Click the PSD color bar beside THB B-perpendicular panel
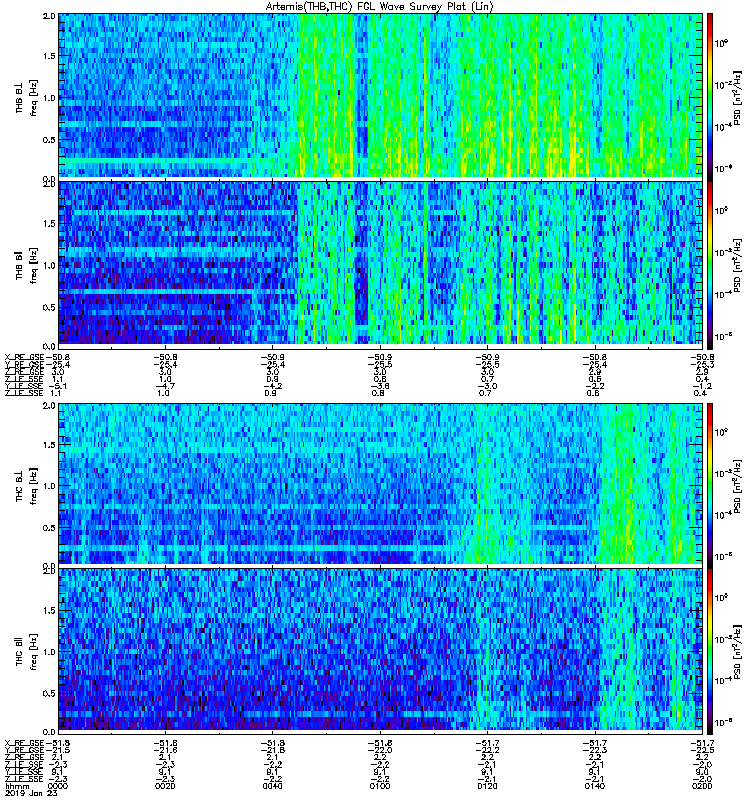This screenshot has width=750, height=800. click(x=710, y=95)
